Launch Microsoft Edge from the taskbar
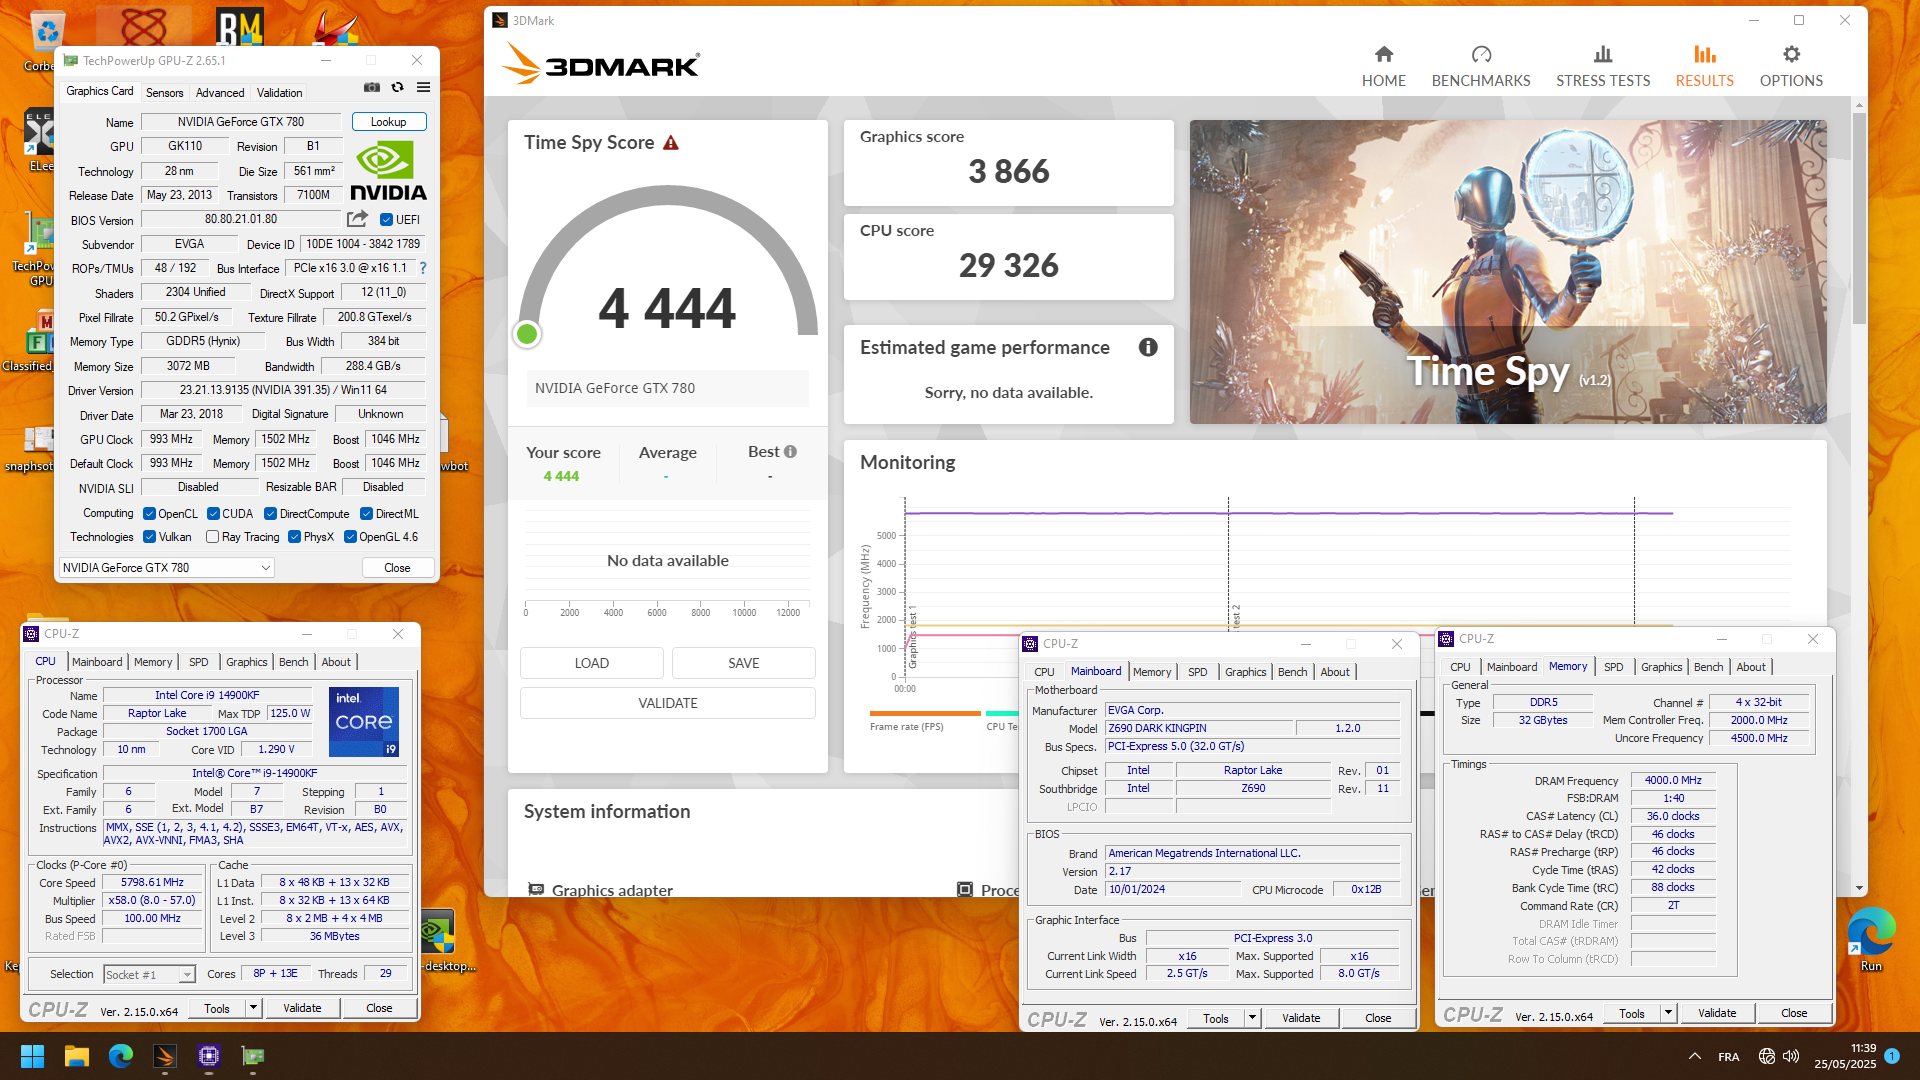This screenshot has height=1080, width=1920. [x=121, y=1056]
